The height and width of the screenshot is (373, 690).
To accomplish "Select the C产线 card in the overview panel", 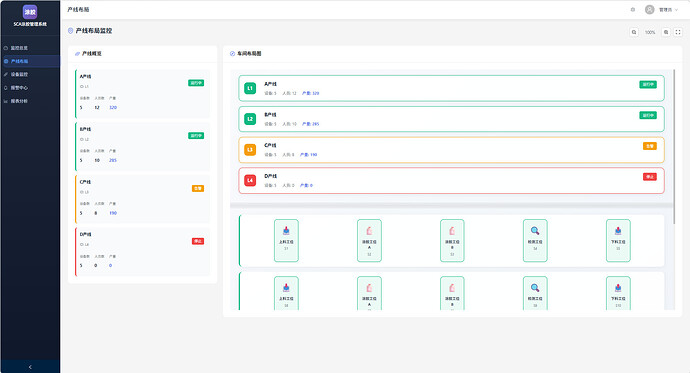I will [143, 199].
